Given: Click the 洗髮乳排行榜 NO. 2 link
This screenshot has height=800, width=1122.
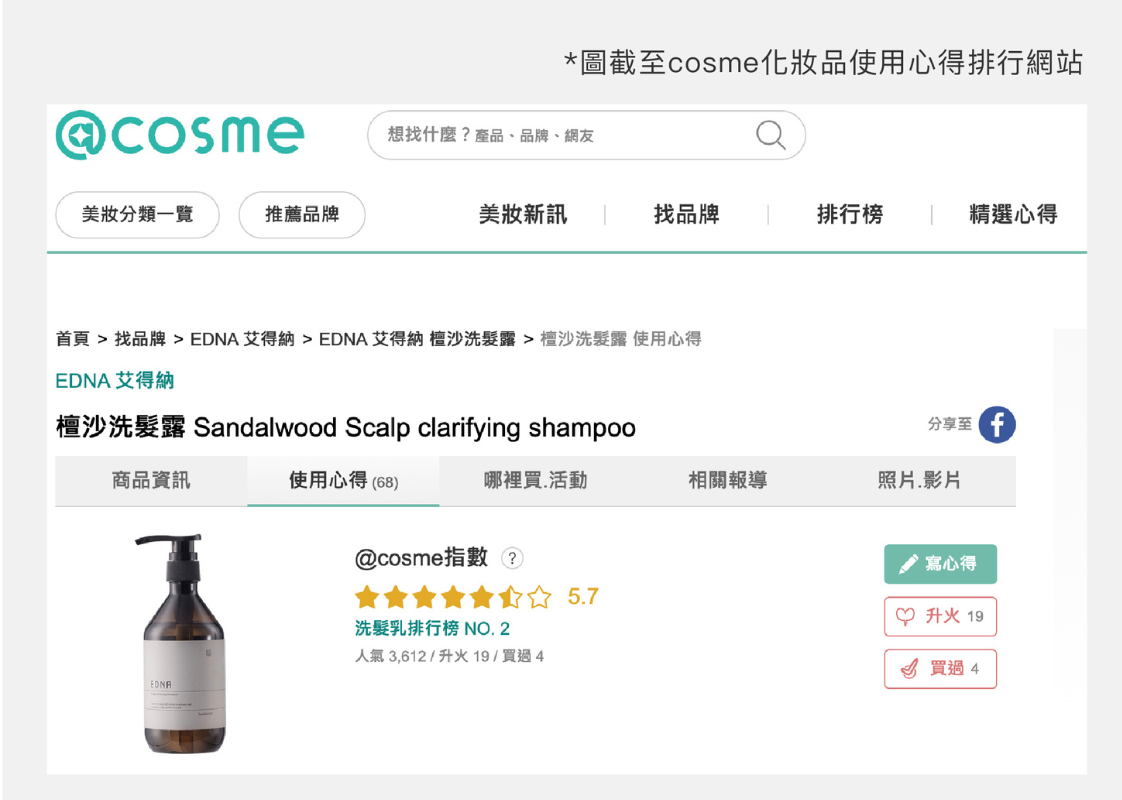Looking at the screenshot, I should coord(432,629).
